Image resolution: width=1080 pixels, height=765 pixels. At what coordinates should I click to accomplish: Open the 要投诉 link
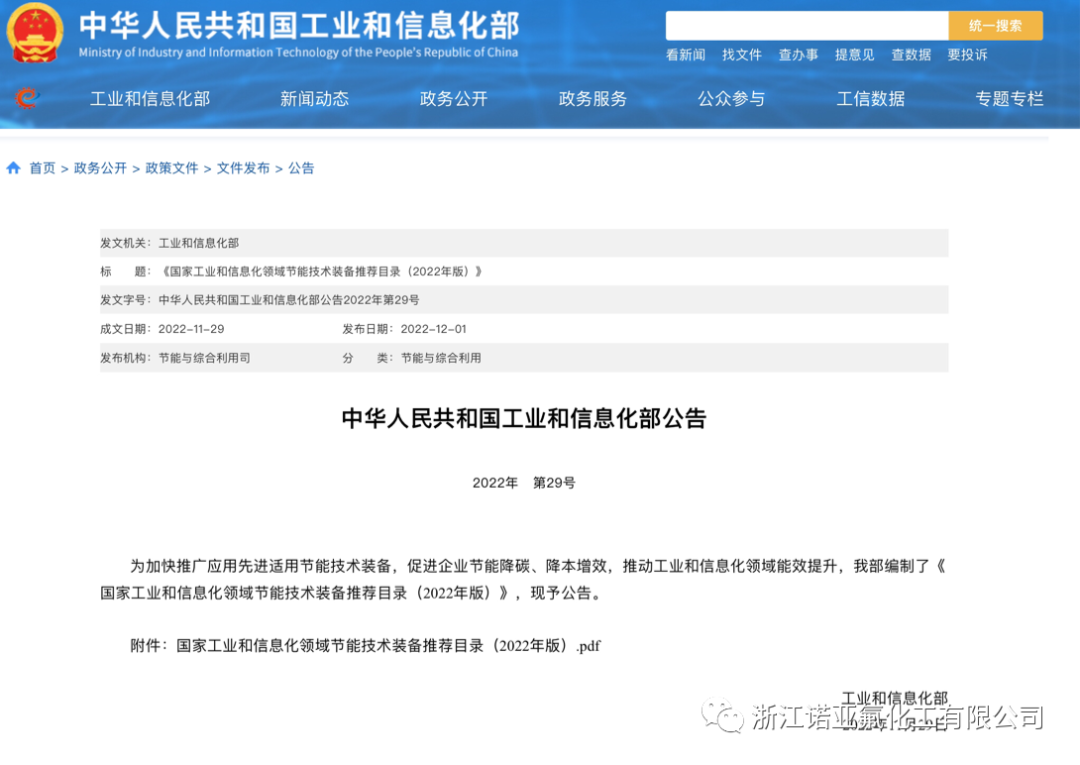[x=966, y=55]
